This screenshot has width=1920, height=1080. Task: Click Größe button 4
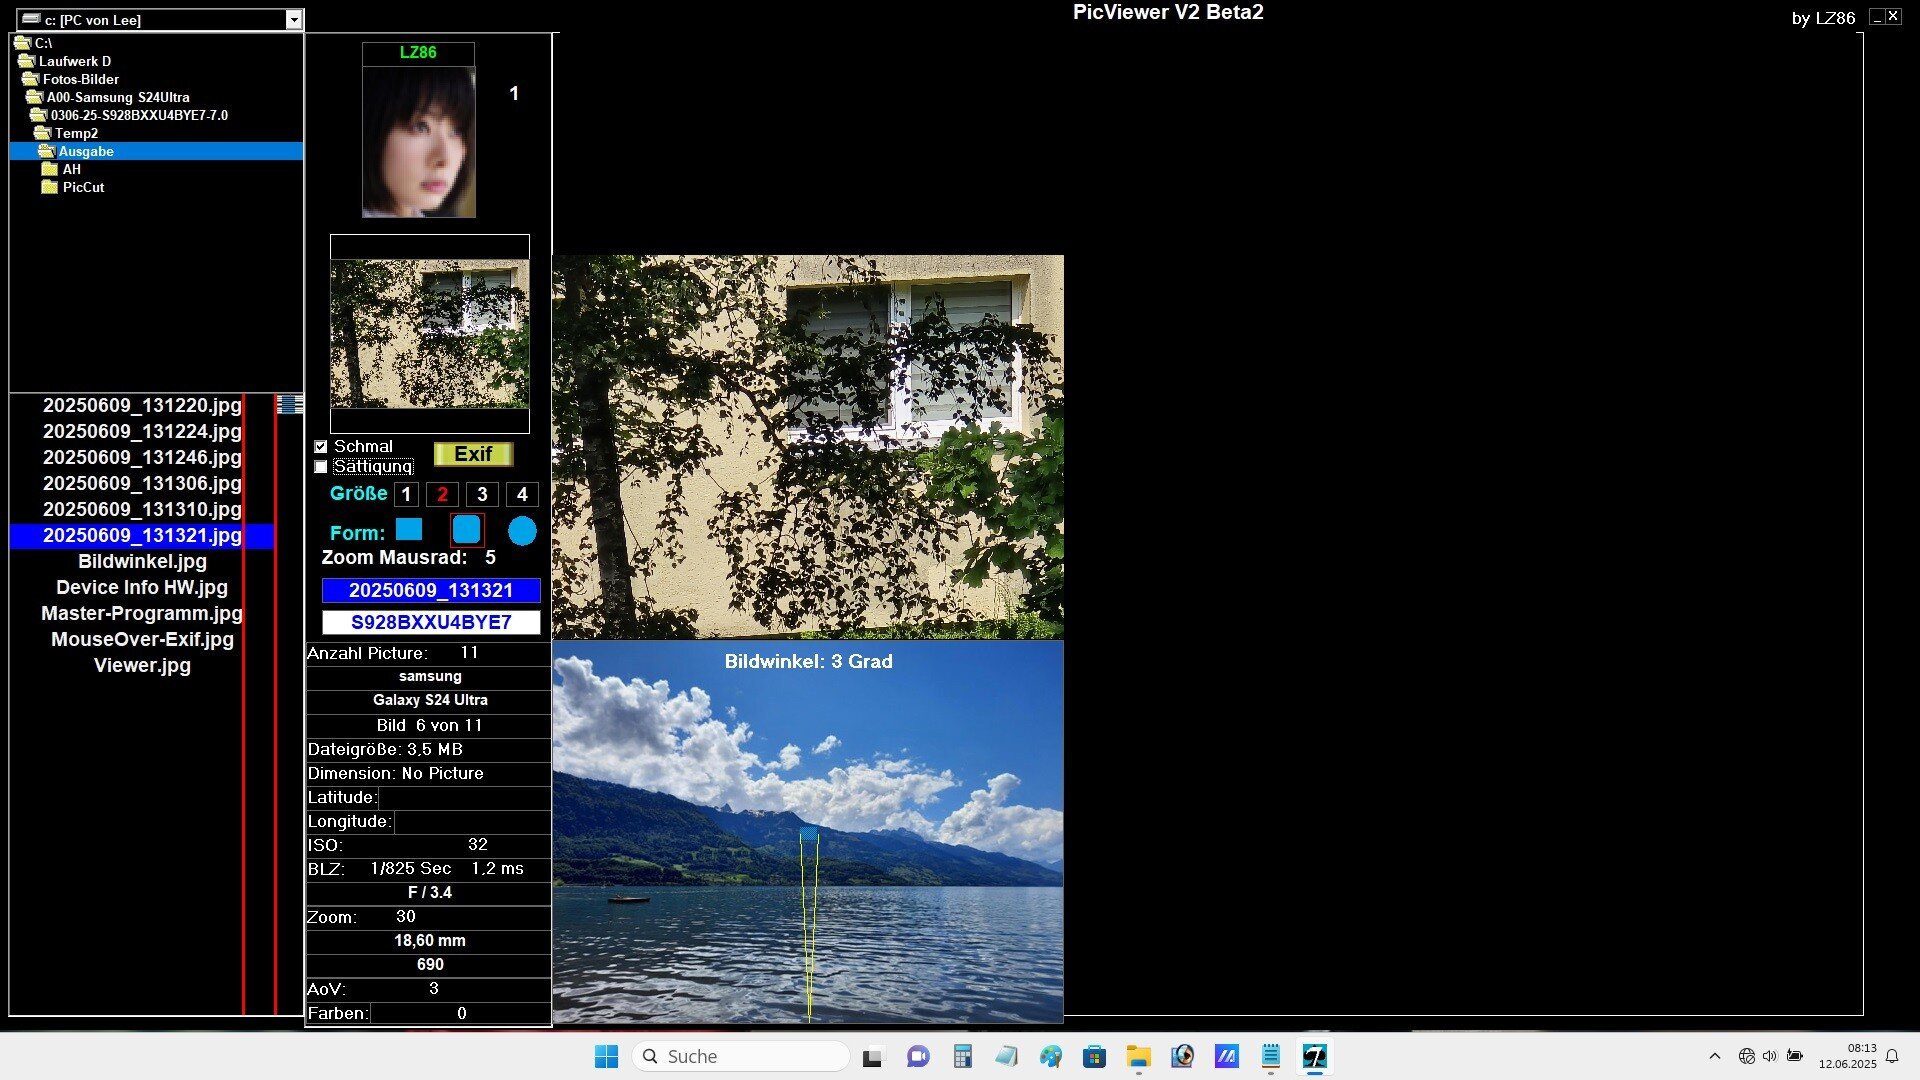(522, 494)
